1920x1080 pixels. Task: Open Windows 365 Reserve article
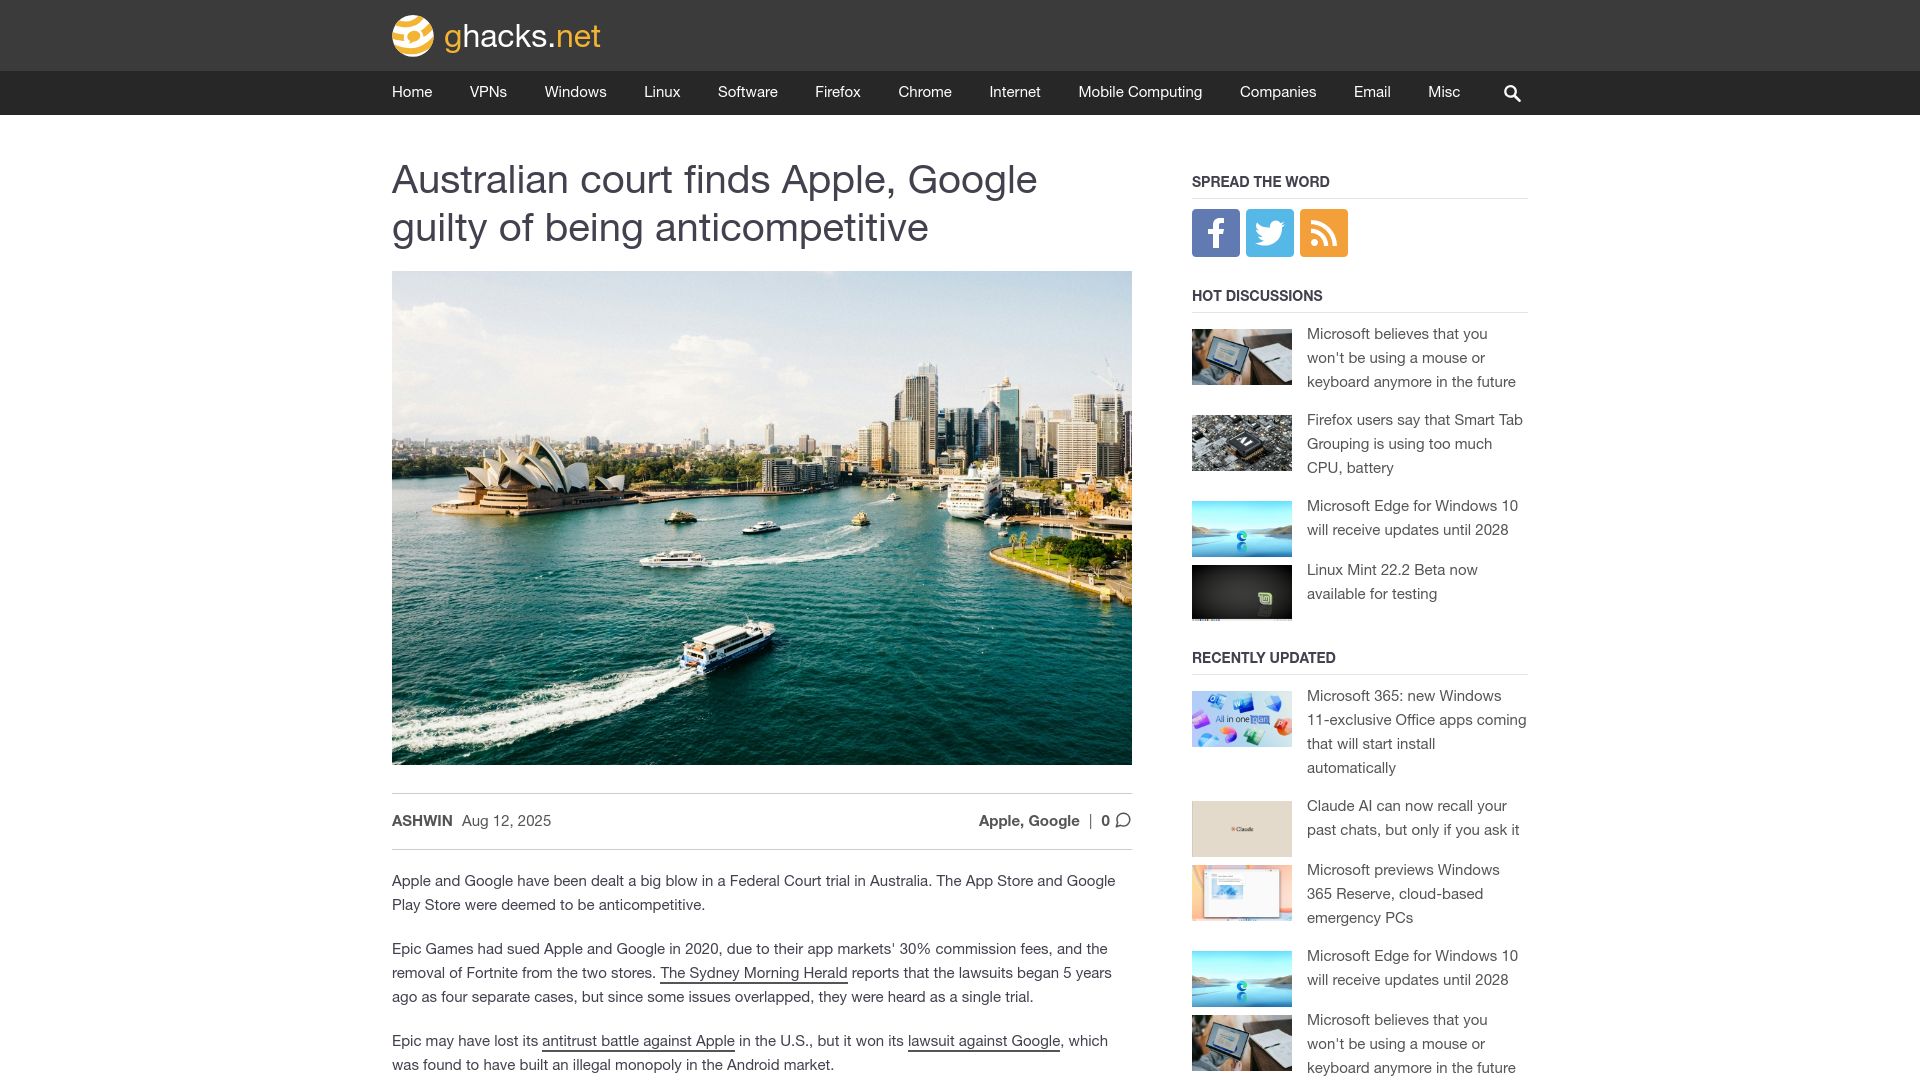1403,894
